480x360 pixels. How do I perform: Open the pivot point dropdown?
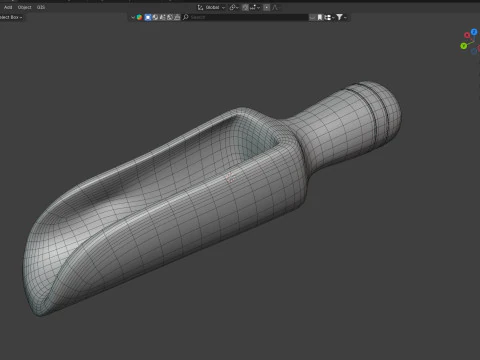pyautogui.click(x=234, y=7)
